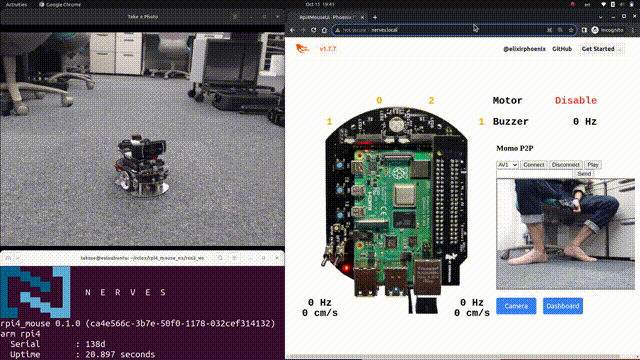Click the v1.7.7 version badge
The width and height of the screenshot is (640, 360).
coord(328,49)
